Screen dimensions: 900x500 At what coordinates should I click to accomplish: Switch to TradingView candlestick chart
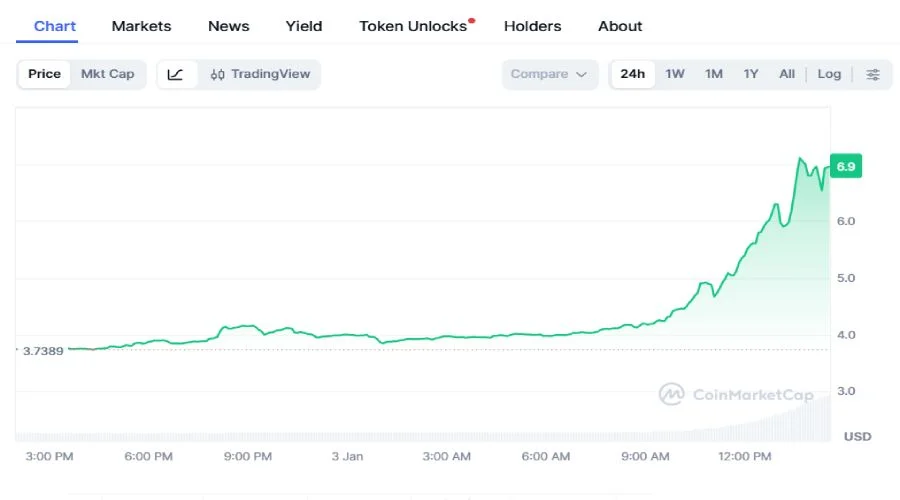click(x=260, y=74)
